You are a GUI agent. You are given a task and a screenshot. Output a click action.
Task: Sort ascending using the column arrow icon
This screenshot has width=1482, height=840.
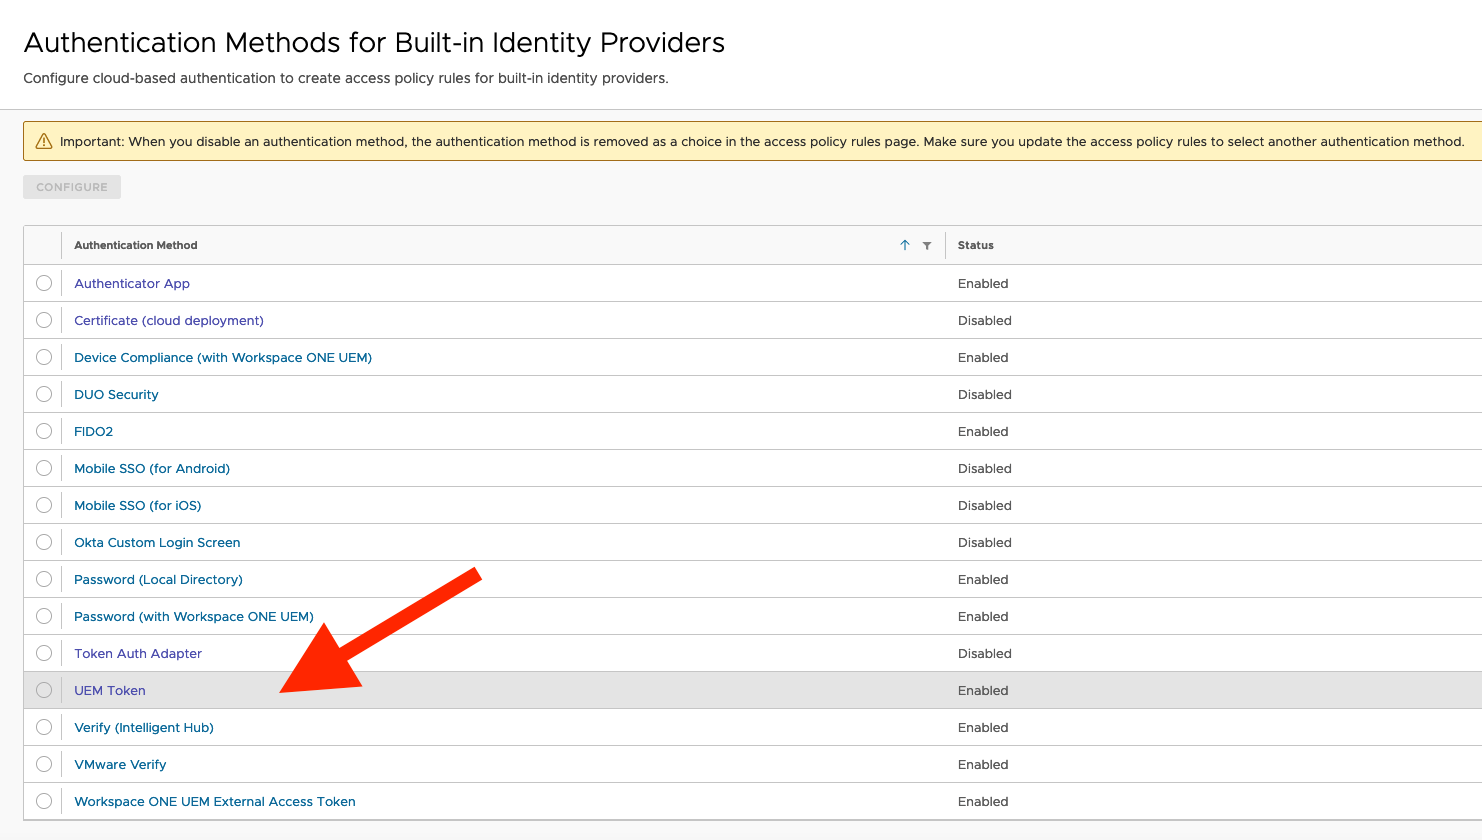click(905, 245)
